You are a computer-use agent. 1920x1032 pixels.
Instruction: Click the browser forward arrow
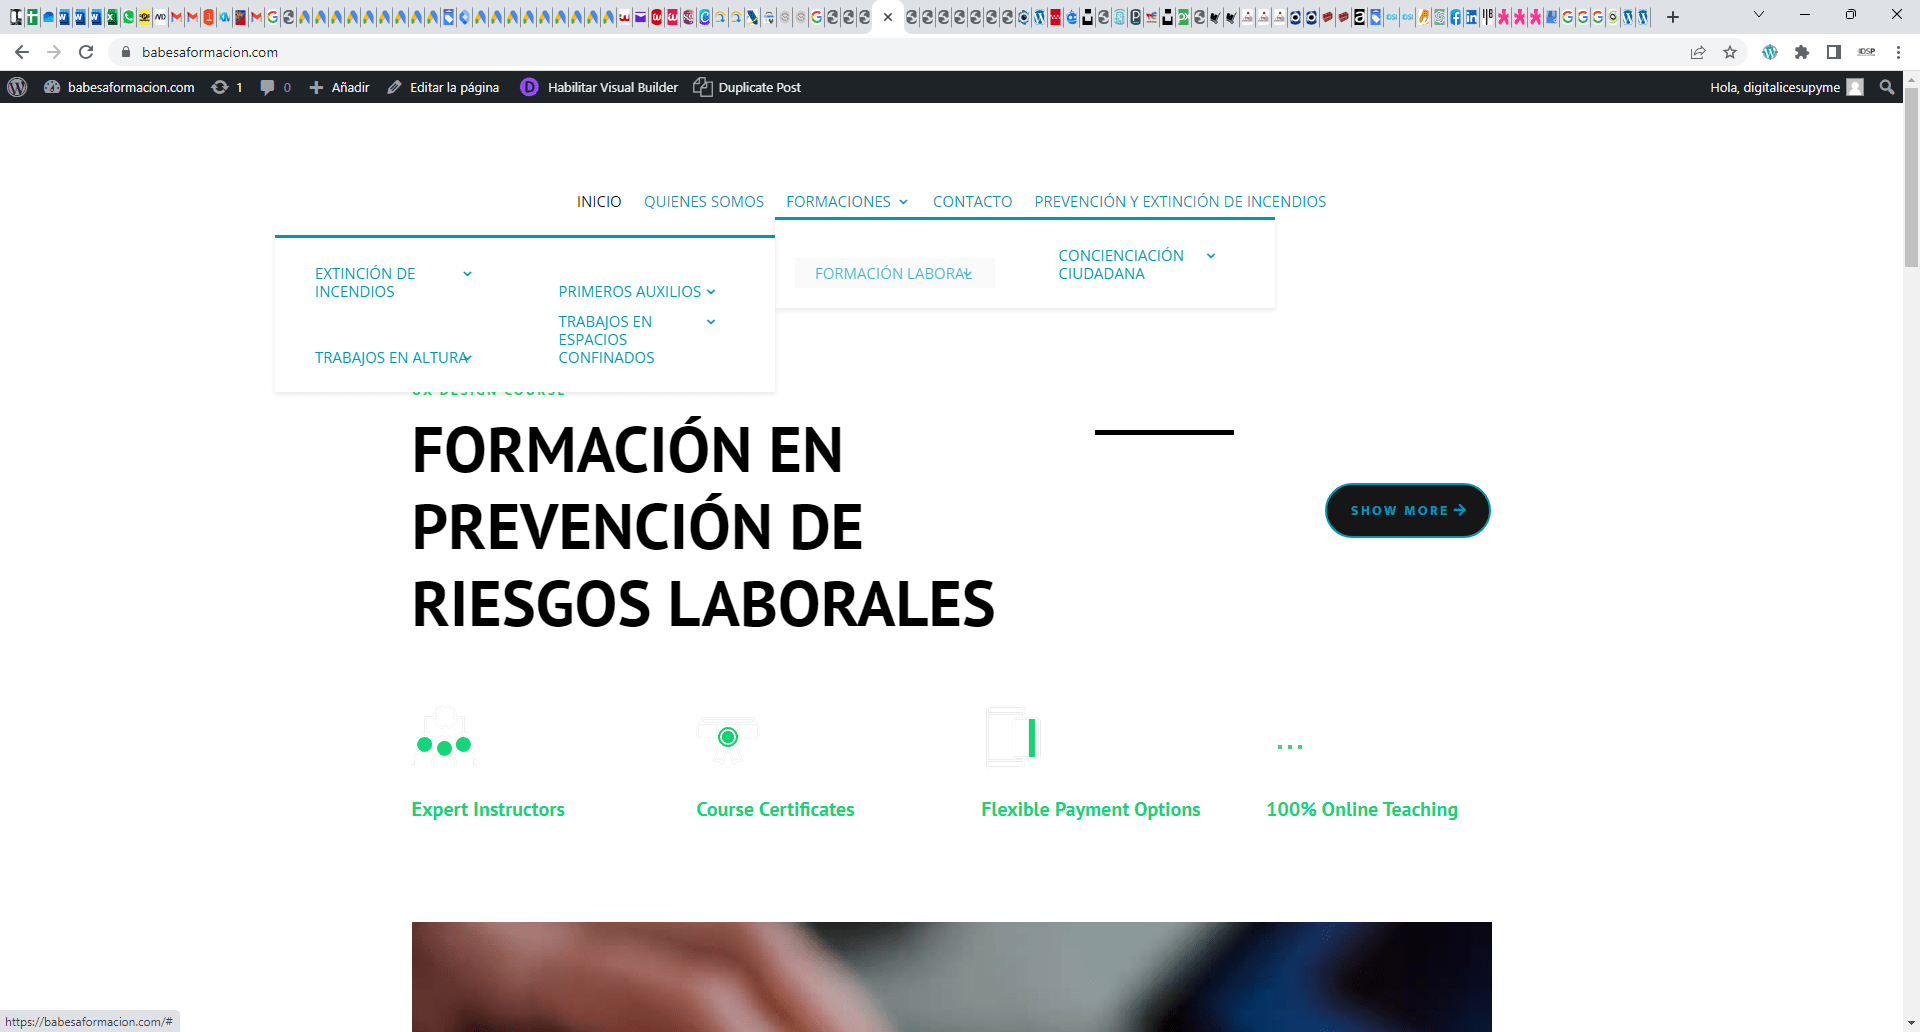(x=54, y=52)
